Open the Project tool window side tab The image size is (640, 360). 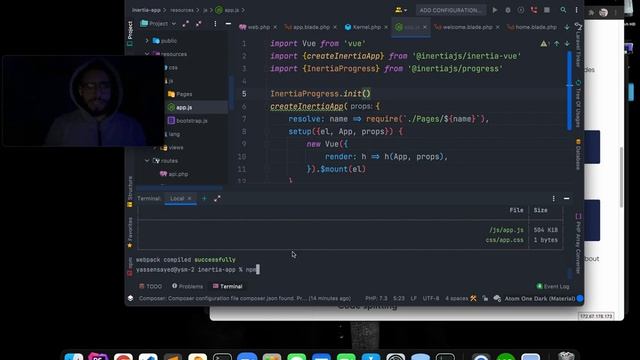click(x=130, y=33)
